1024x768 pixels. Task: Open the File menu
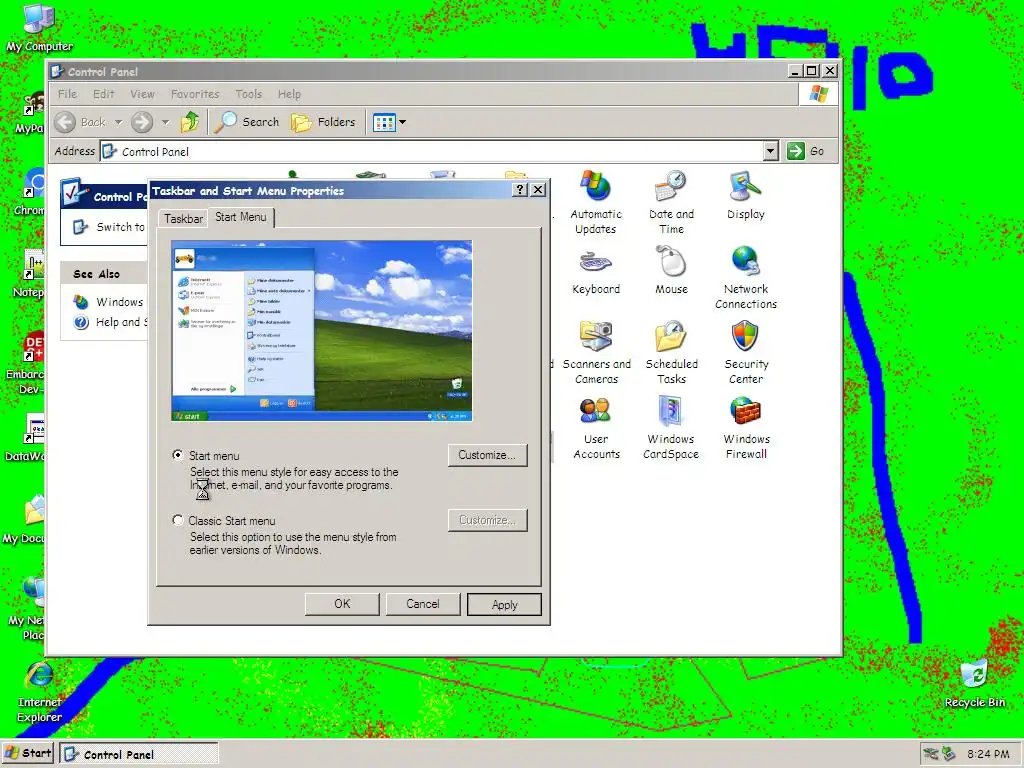[x=67, y=94]
